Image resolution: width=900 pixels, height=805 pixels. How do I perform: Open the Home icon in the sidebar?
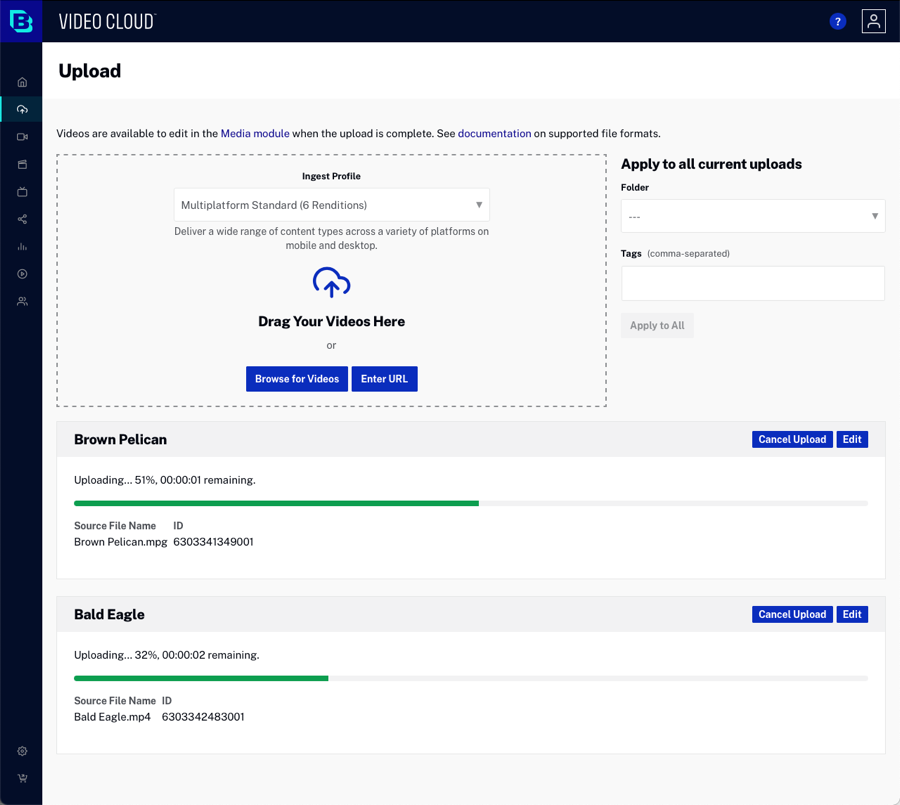point(22,82)
